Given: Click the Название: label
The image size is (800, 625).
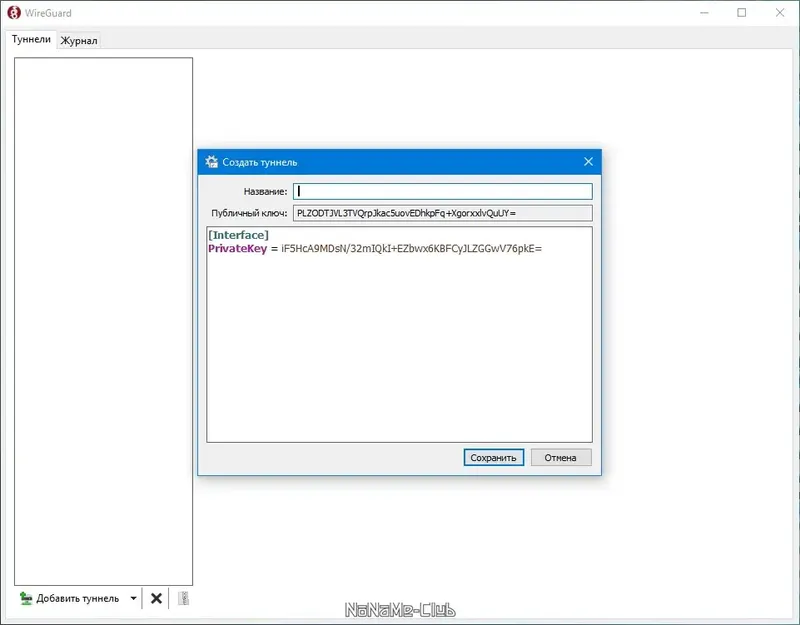Looking at the screenshot, I should [x=265, y=191].
